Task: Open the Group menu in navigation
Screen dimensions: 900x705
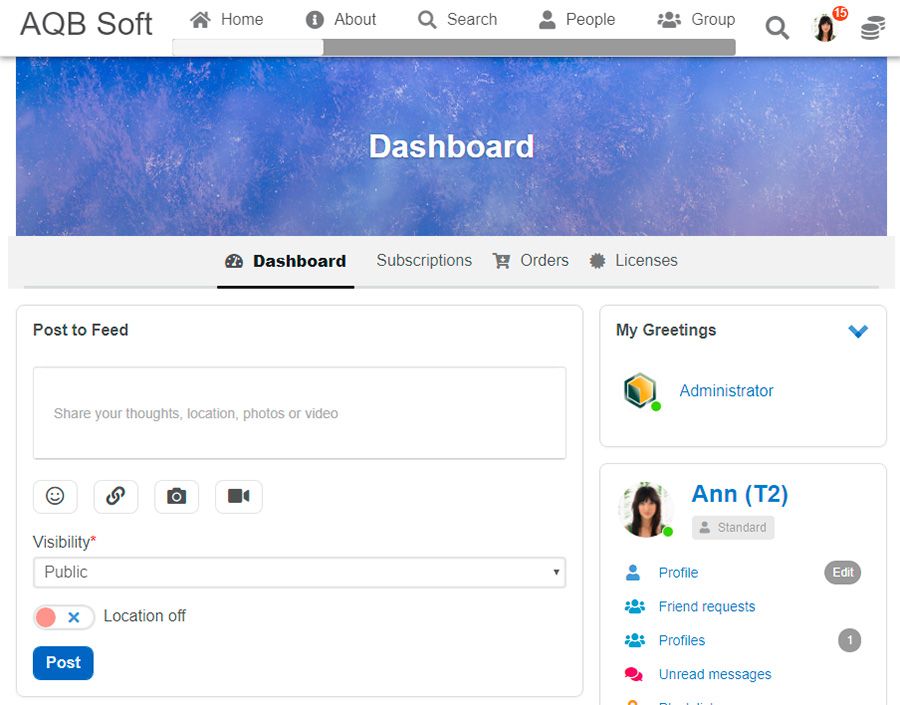Action: pyautogui.click(x=696, y=19)
